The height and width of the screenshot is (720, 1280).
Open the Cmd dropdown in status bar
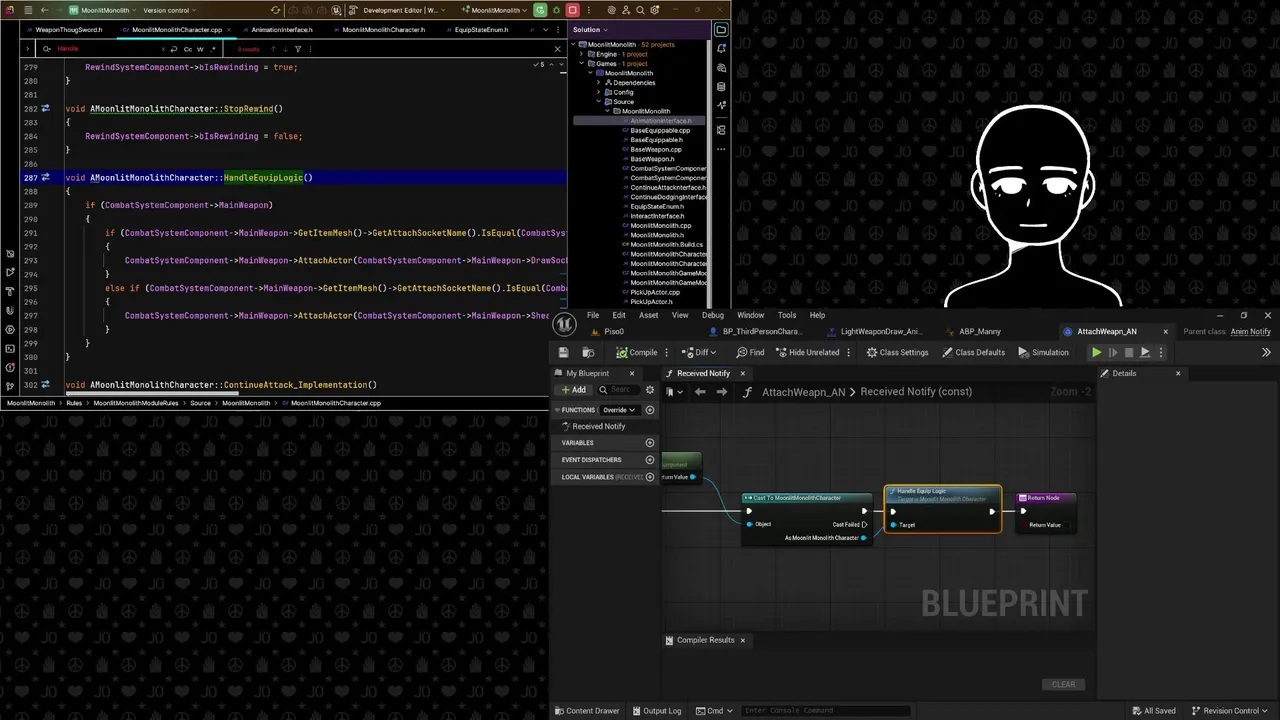point(714,711)
